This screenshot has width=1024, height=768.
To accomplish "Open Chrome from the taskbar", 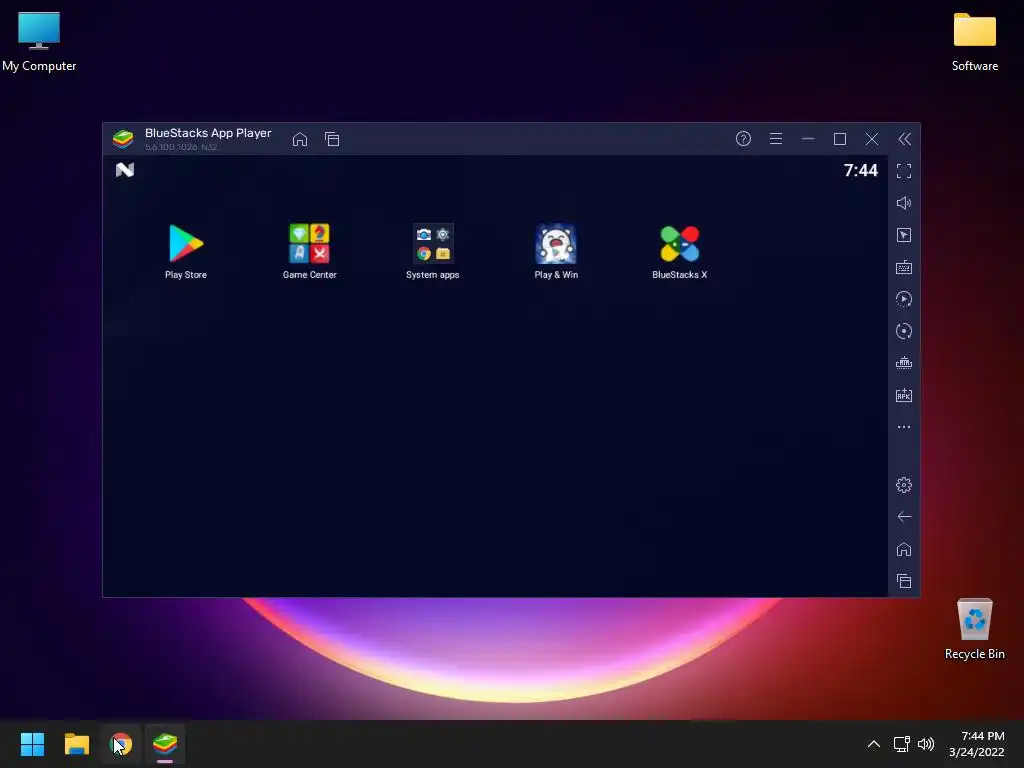I will (x=121, y=744).
